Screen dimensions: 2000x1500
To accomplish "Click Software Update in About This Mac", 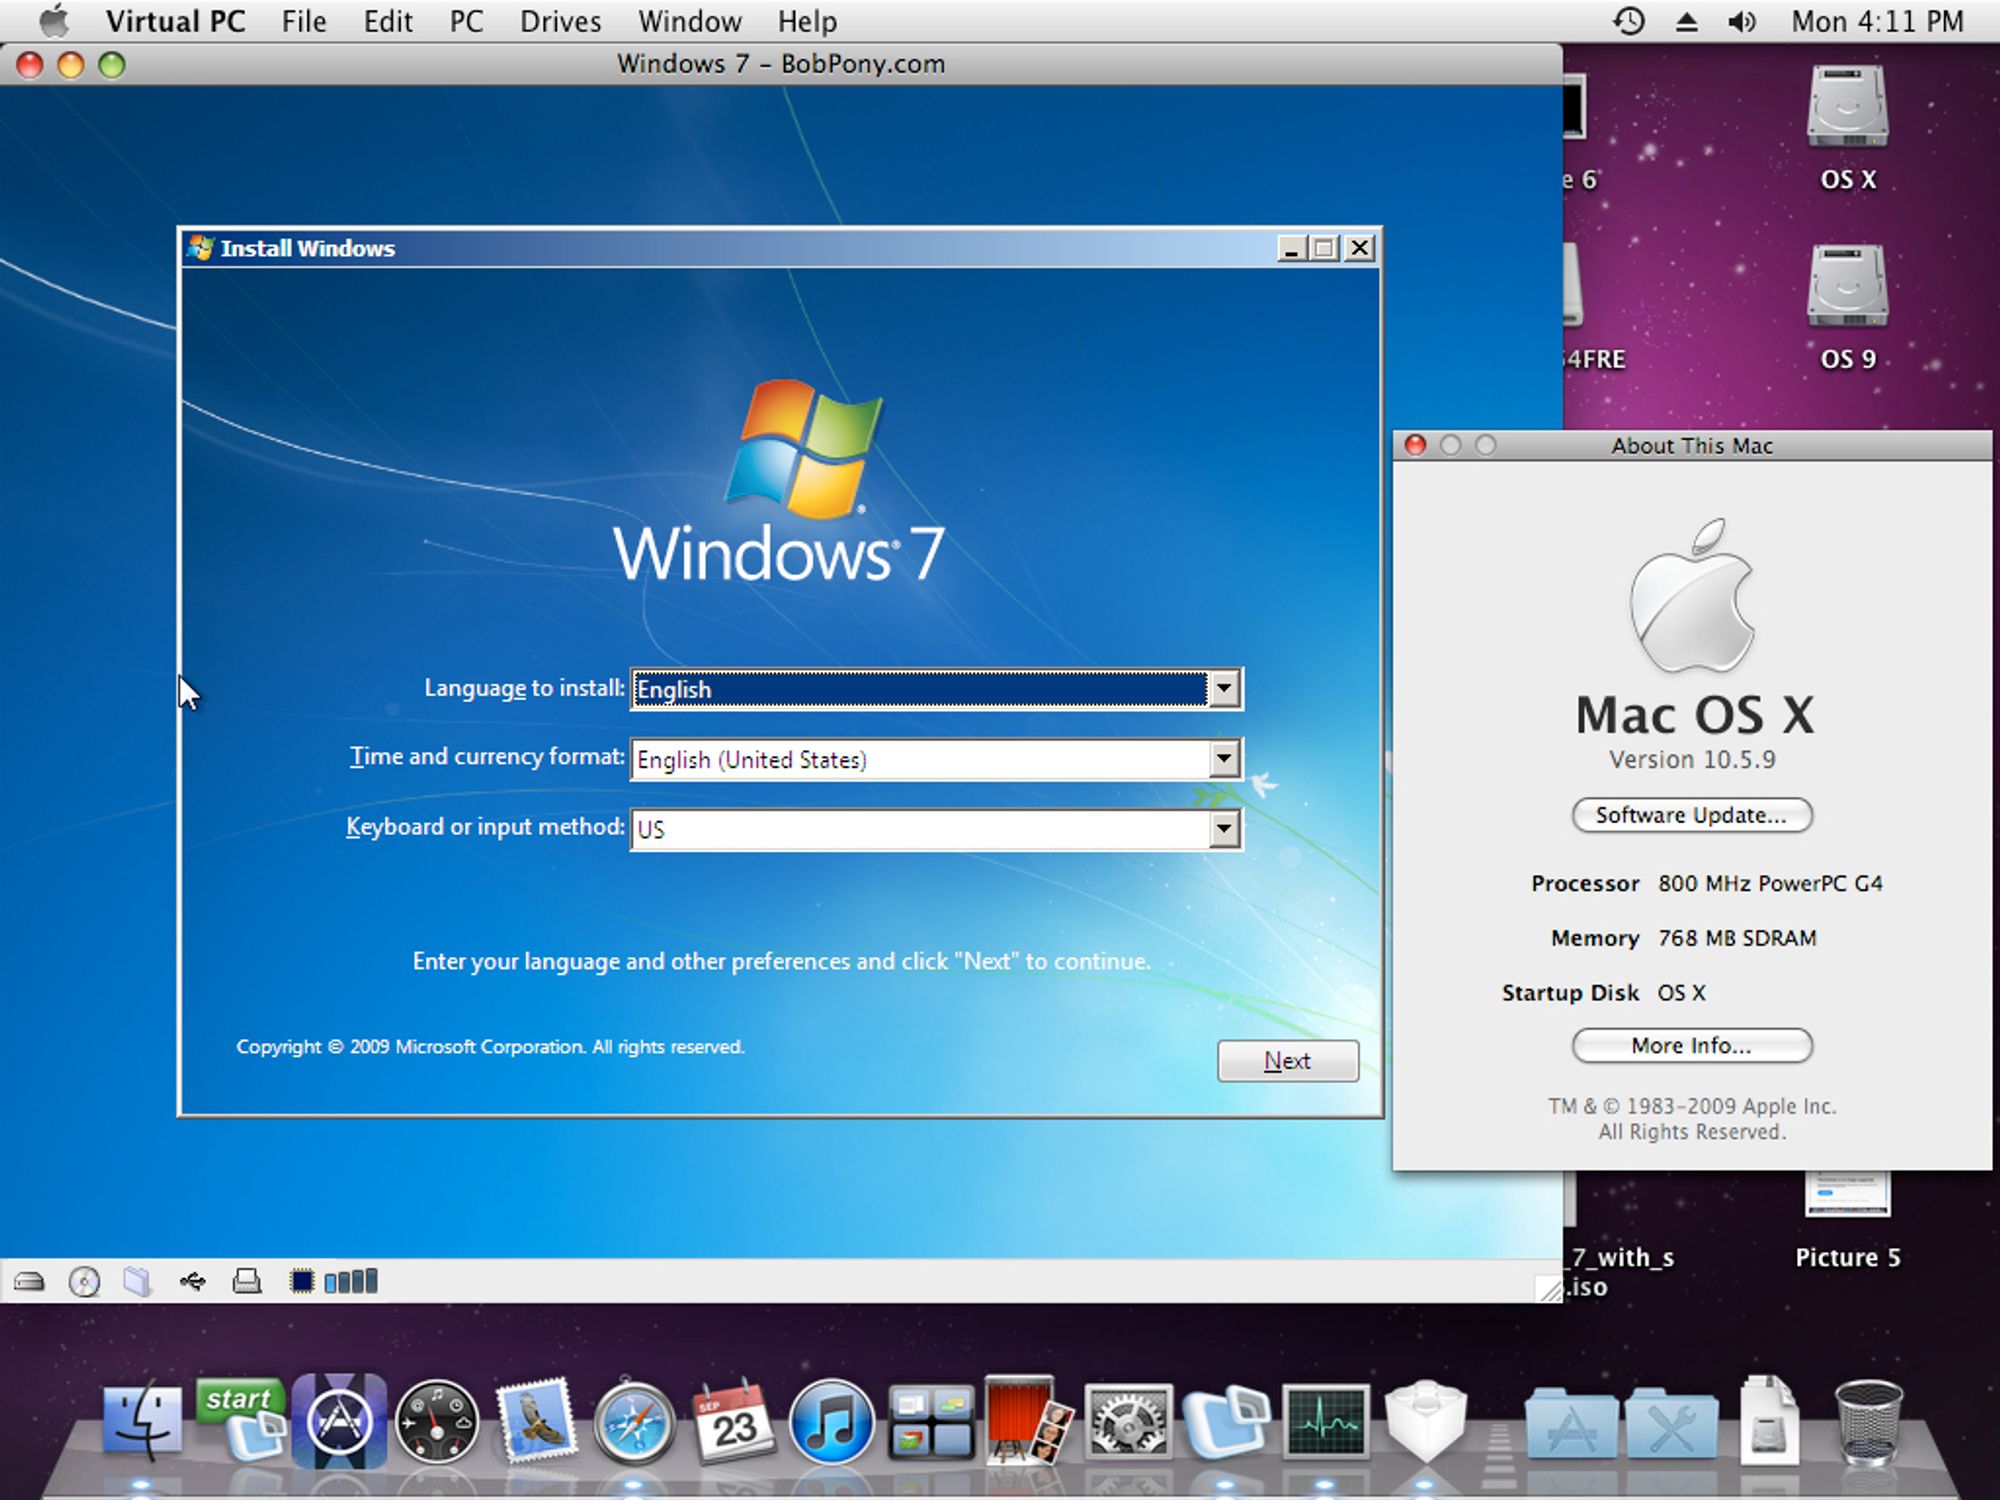I will coord(1691,815).
